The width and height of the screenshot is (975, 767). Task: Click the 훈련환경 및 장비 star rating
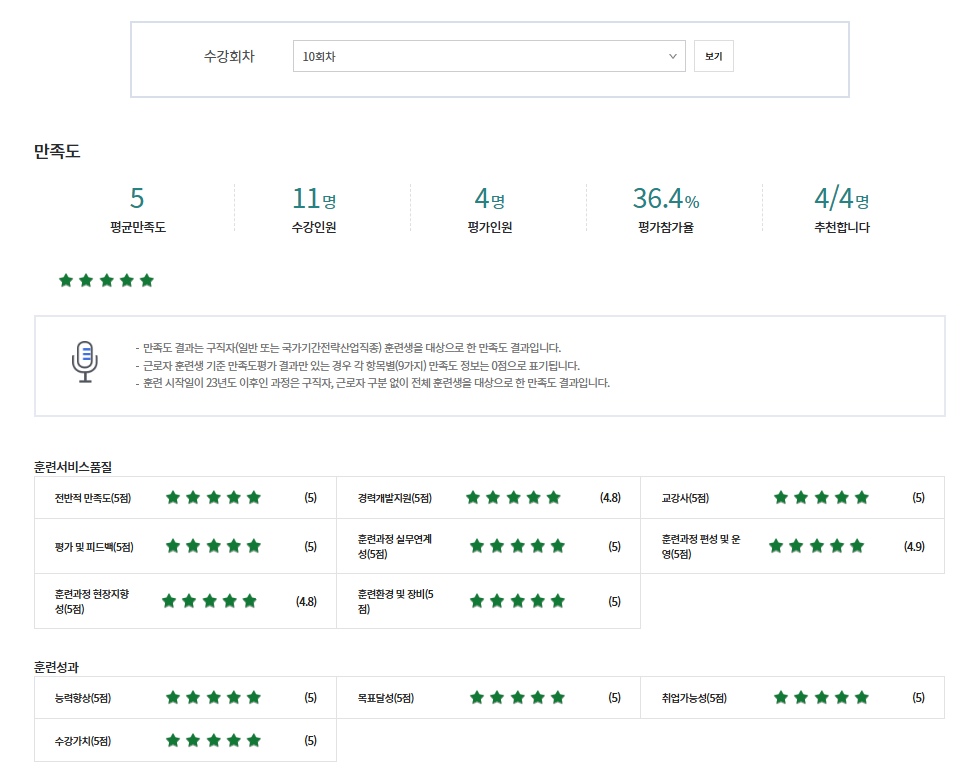pos(517,601)
